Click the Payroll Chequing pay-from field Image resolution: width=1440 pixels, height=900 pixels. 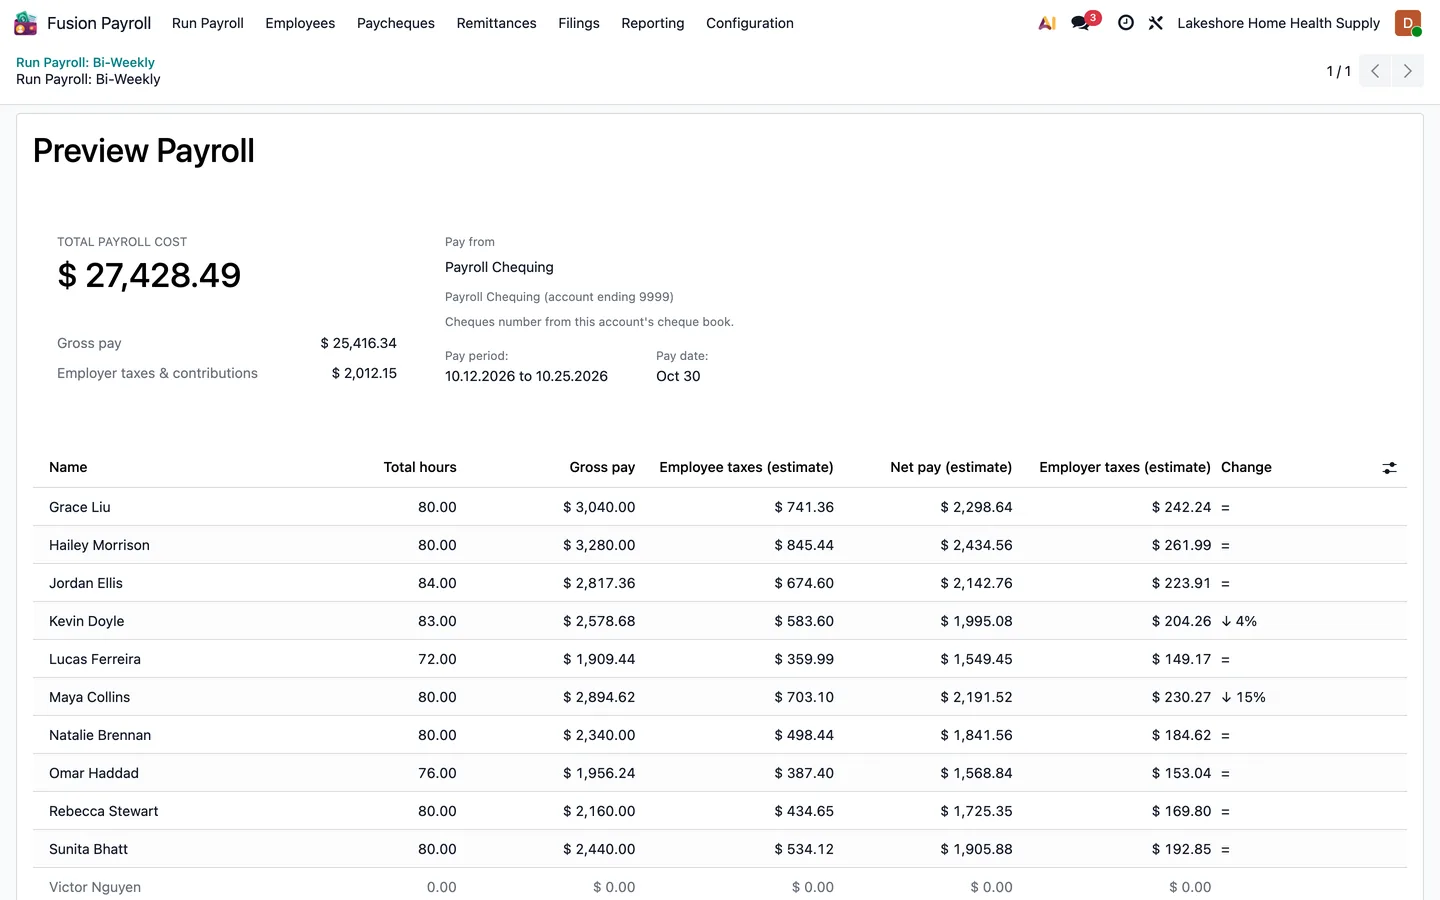coord(499,267)
